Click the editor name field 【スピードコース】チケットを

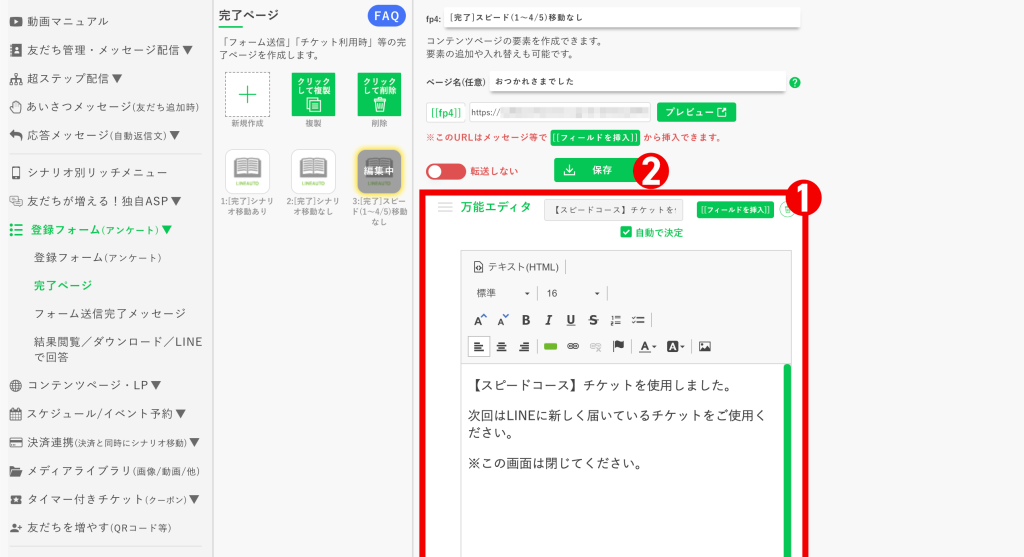(613, 210)
